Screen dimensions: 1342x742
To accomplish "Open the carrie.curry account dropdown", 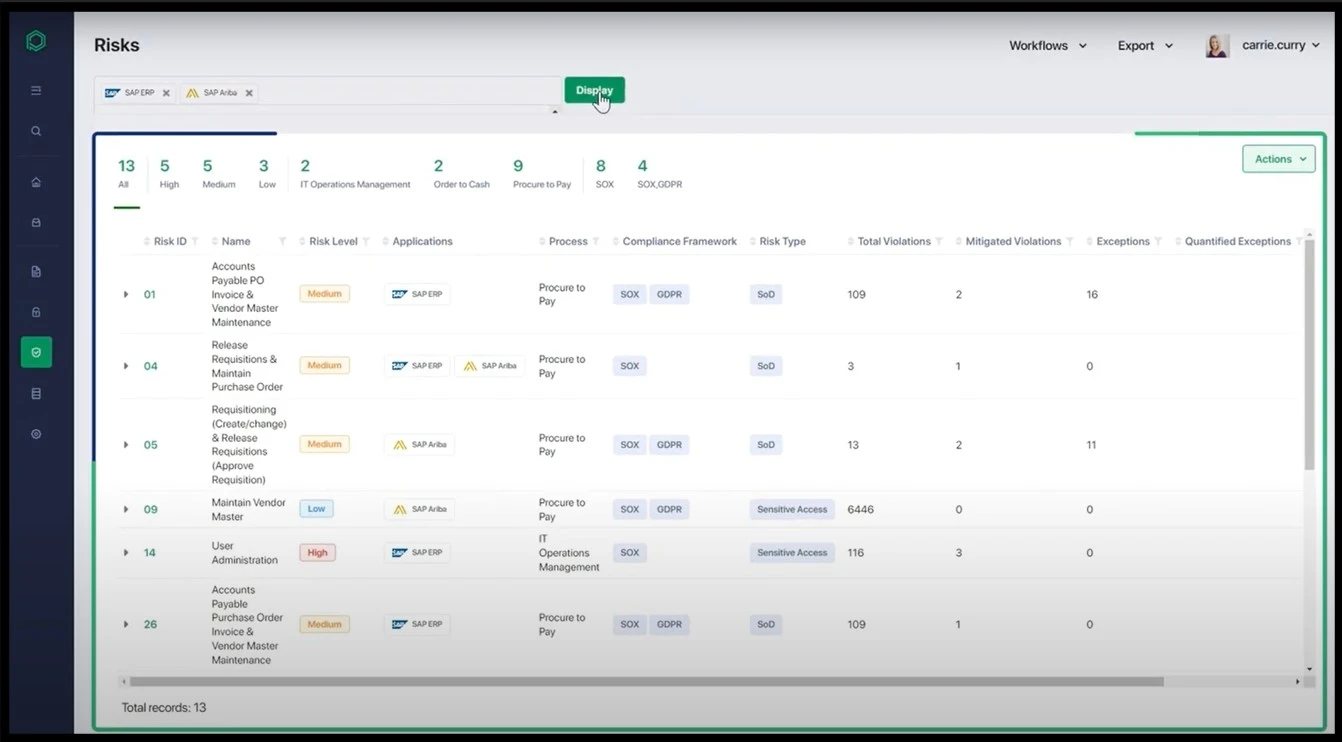I will click(1281, 45).
